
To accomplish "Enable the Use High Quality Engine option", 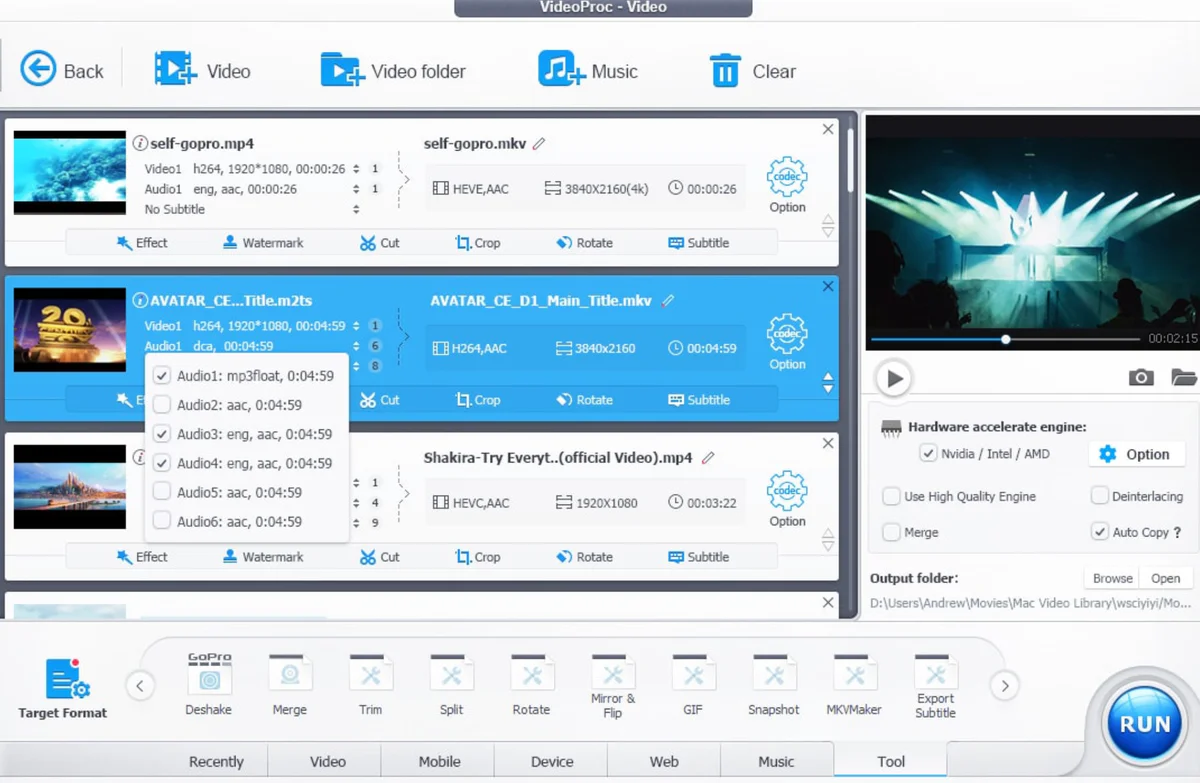I will coord(890,496).
